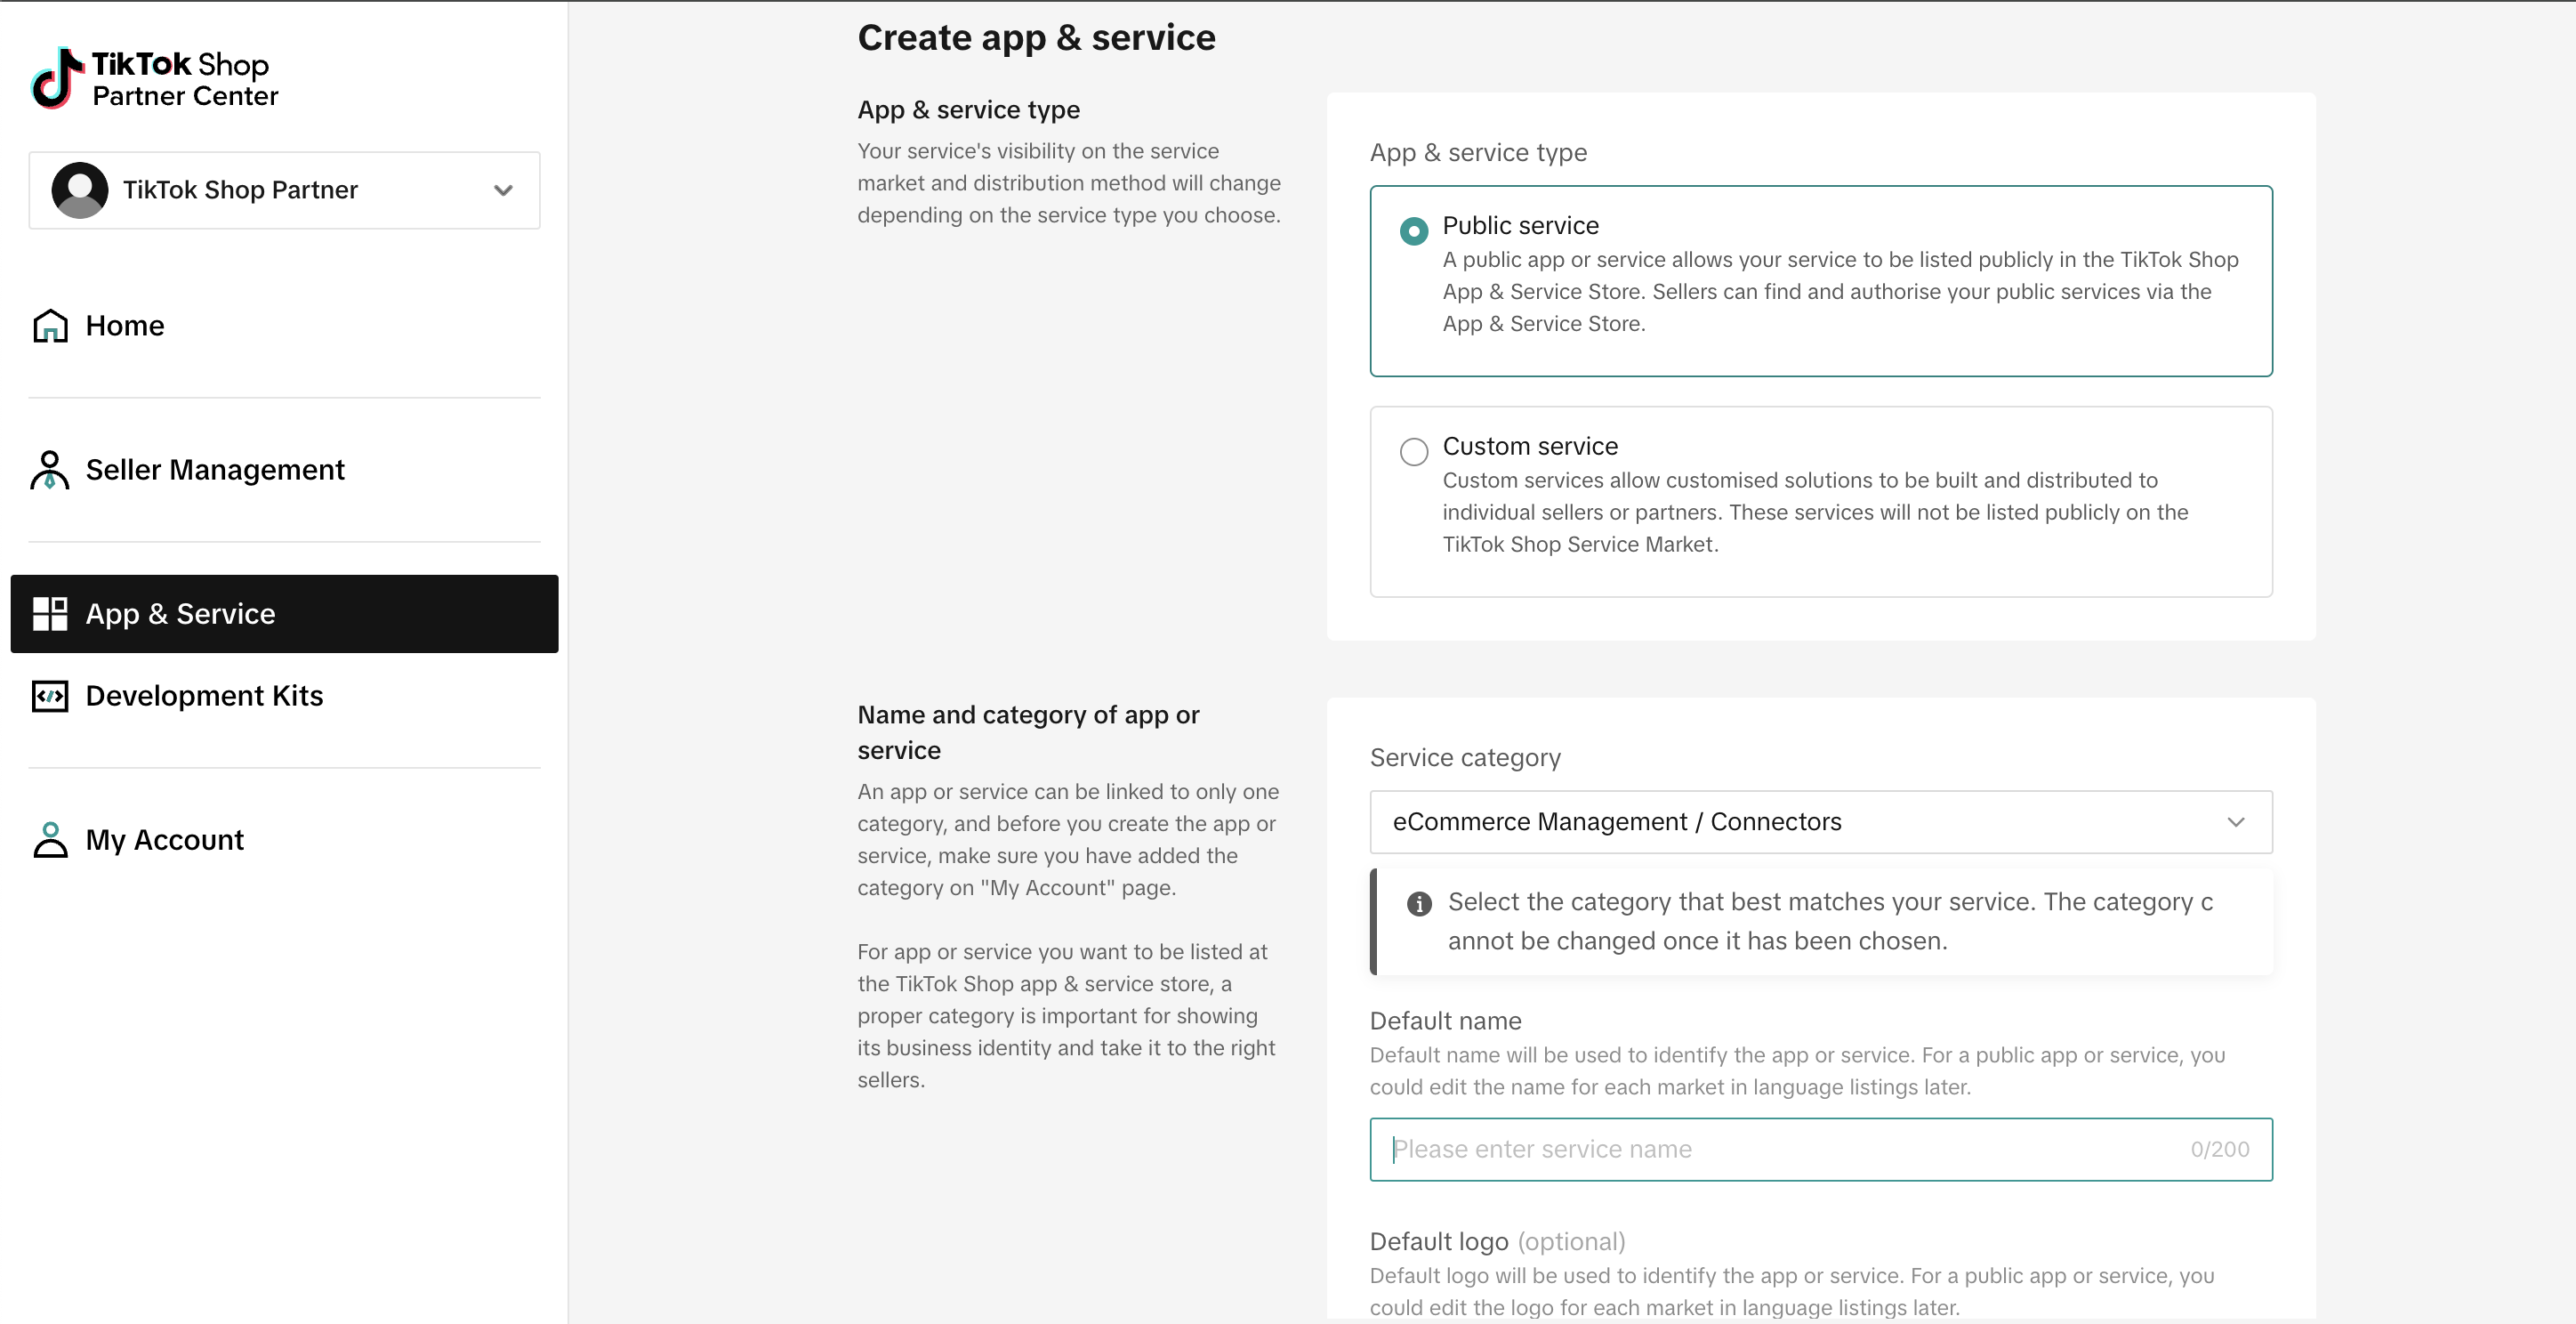Click the Service category chevron arrow
Image resolution: width=2576 pixels, height=1324 pixels.
click(2236, 821)
